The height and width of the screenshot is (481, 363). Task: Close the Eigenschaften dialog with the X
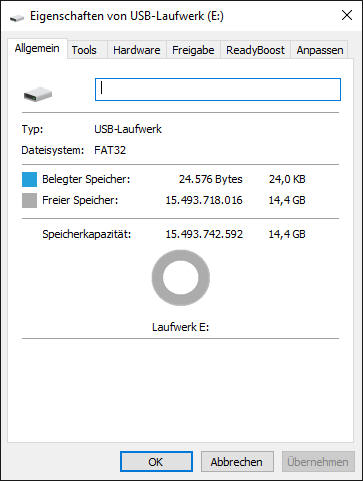[x=347, y=15]
